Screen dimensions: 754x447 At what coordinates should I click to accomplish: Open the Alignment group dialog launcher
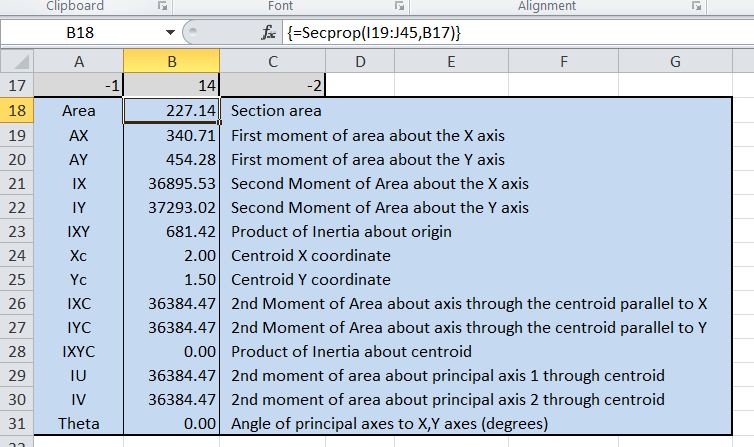(697, 6)
